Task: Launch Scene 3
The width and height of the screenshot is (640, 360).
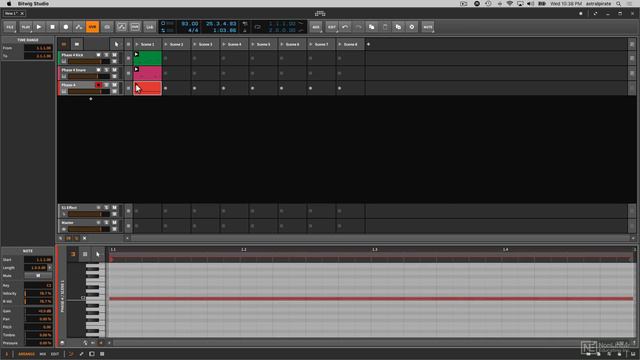Action: point(195,44)
